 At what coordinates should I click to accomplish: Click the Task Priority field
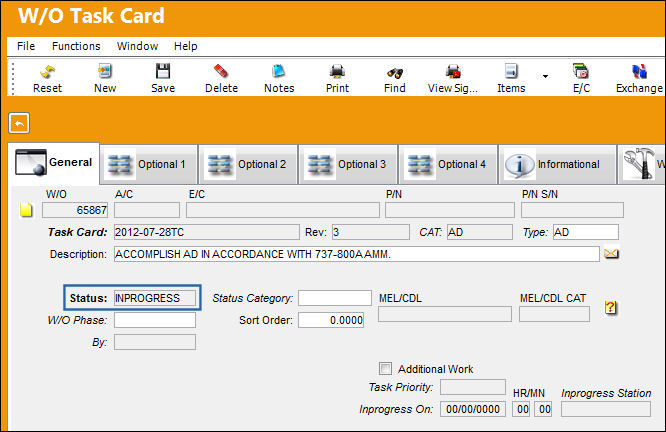(x=473, y=387)
